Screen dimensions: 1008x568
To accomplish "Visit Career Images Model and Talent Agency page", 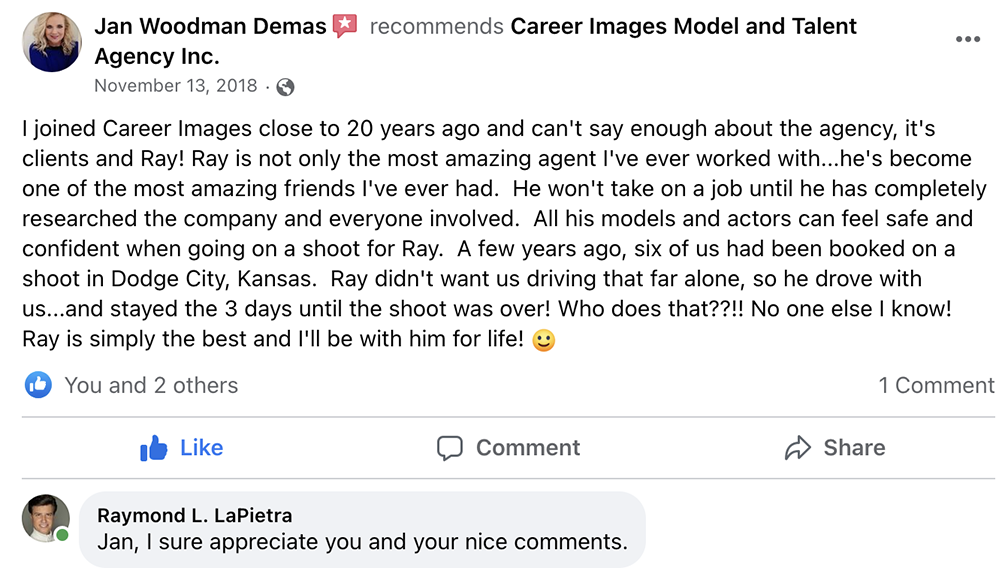I will point(683,27).
